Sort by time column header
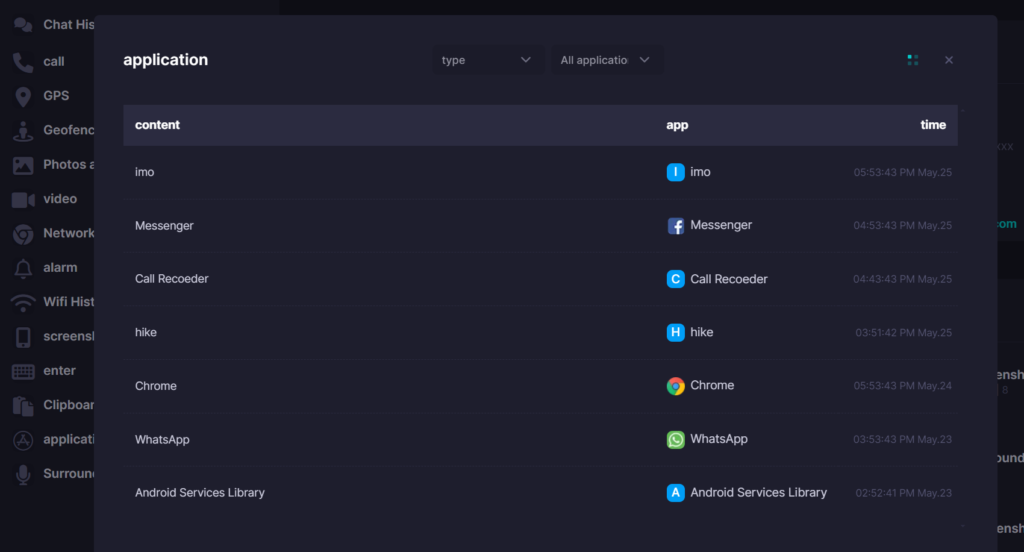Screen dimensions: 1024x552 pyautogui.click(x=933, y=125)
